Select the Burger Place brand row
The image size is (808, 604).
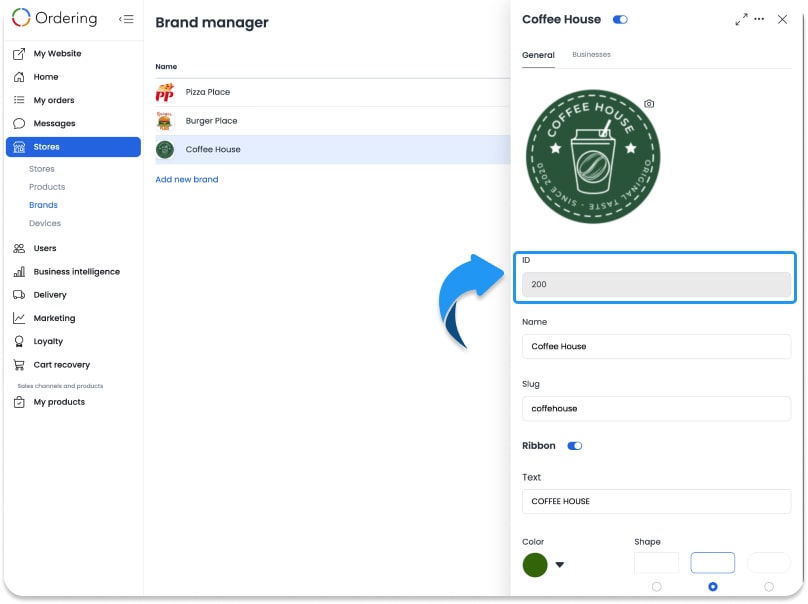(x=332, y=121)
